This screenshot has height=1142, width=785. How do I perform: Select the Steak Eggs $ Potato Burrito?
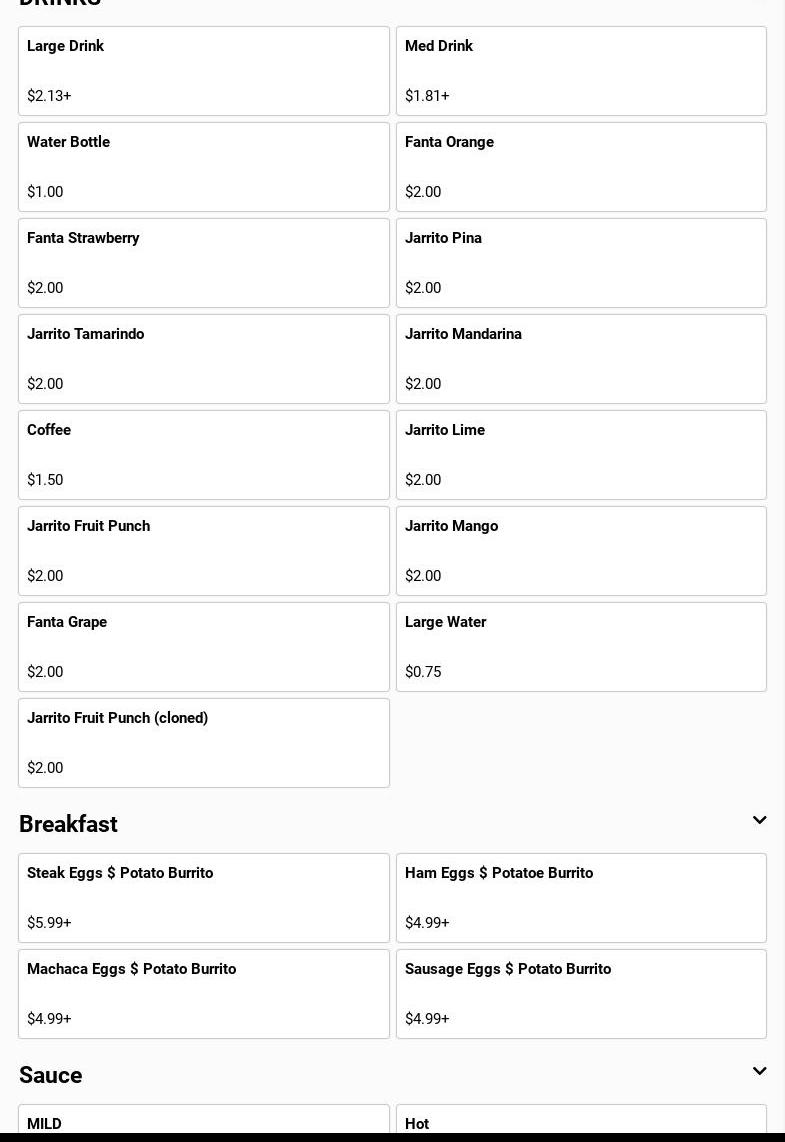pyautogui.click(x=203, y=898)
